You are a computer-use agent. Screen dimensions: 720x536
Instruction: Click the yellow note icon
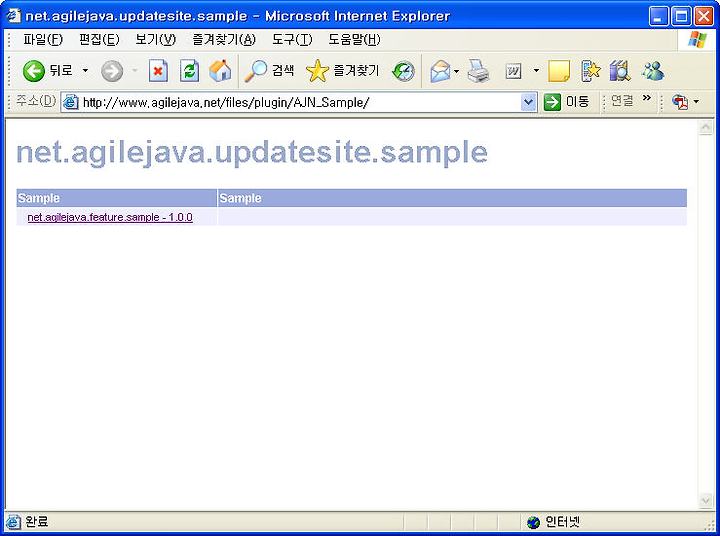(x=559, y=71)
